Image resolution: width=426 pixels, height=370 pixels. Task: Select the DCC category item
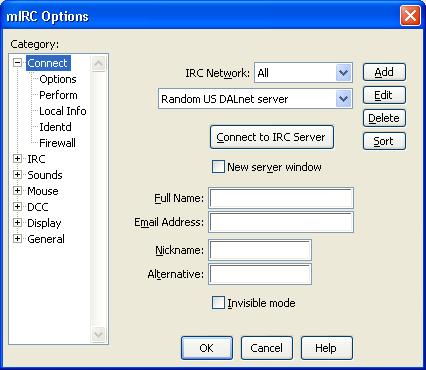[x=38, y=207]
